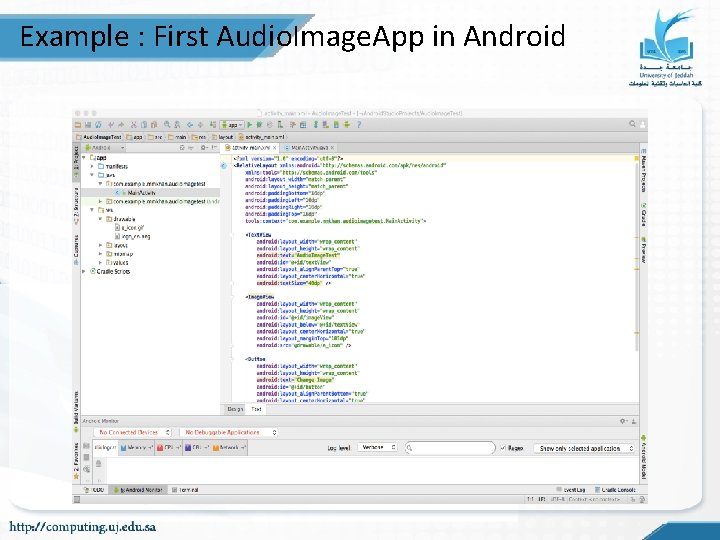The image size is (720, 540).
Task: Click AudioImageTest in the breadcrumb bar
Action: (101, 137)
